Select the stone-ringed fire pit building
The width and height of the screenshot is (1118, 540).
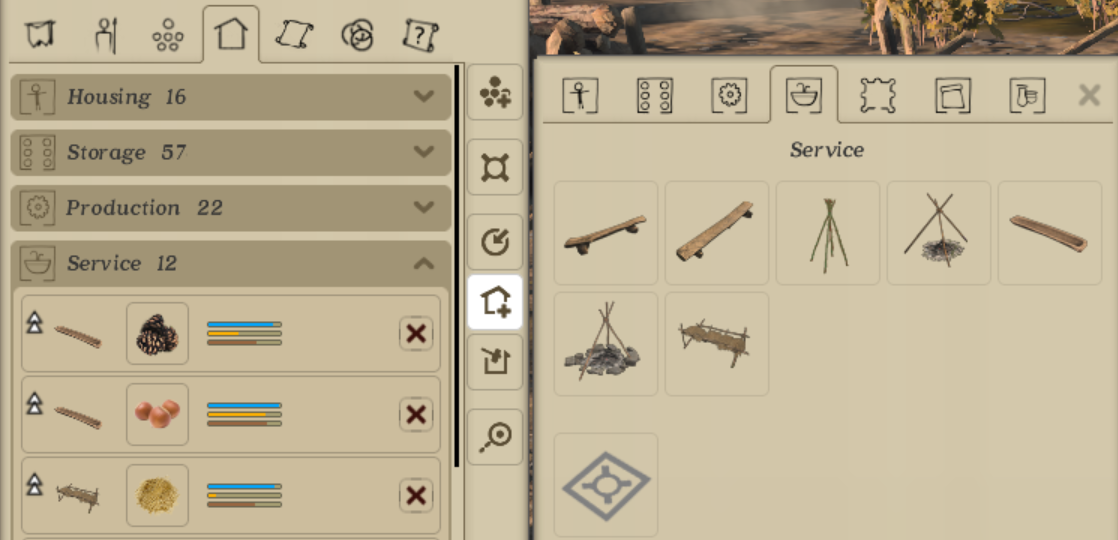[x=605, y=344]
